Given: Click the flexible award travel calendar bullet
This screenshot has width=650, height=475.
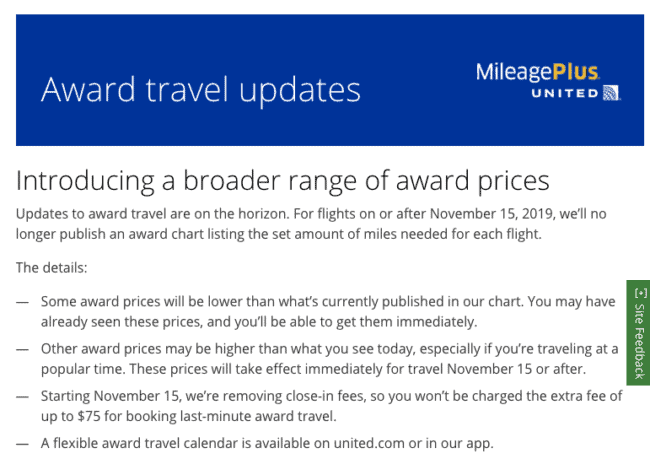Looking at the screenshot, I should (267, 443).
